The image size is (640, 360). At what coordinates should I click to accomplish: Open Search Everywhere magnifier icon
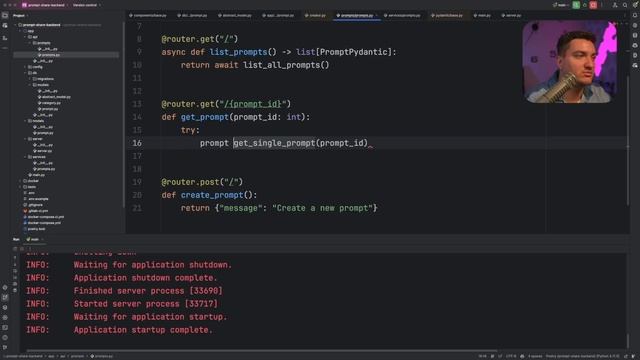point(625,5)
